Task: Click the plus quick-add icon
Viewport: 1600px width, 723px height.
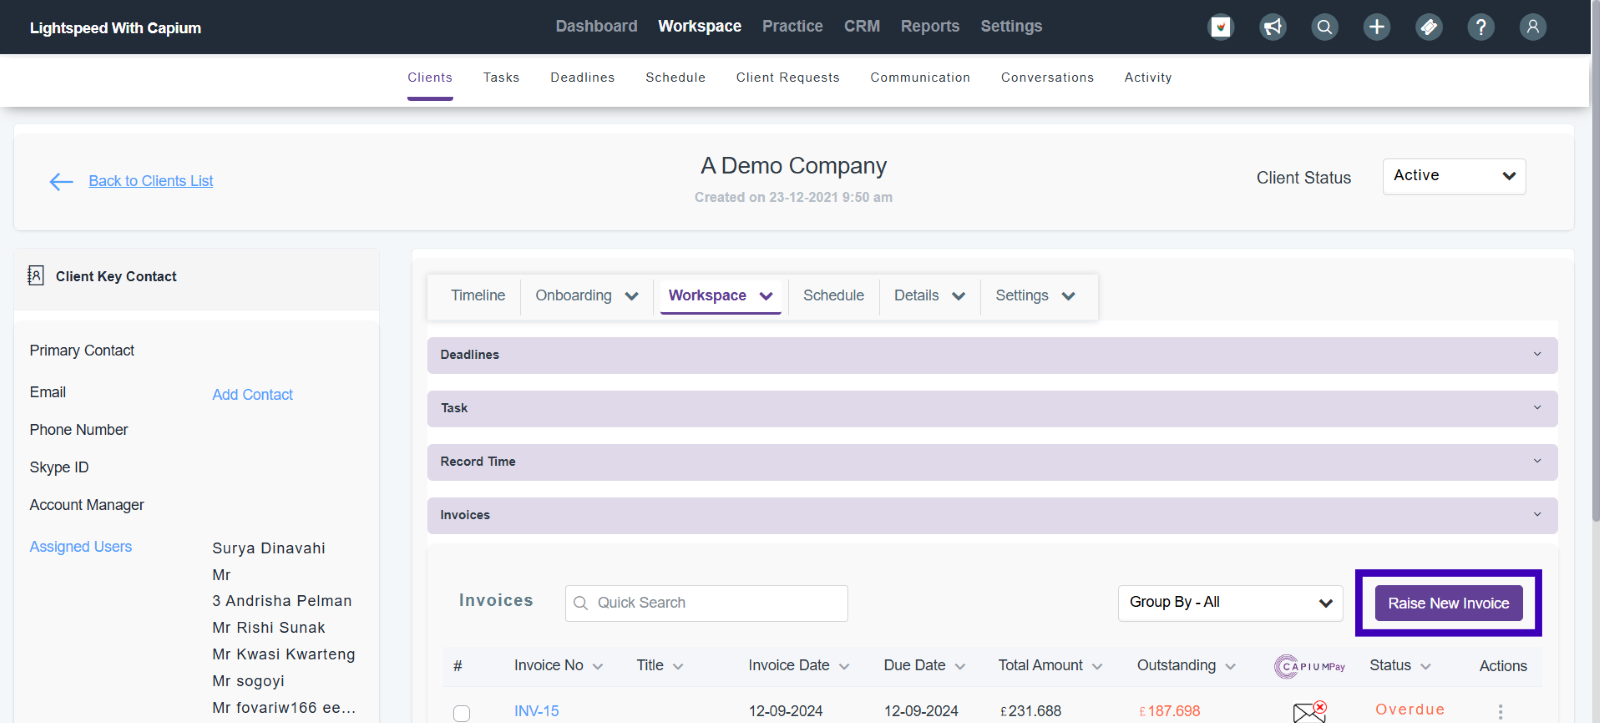Action: (x=1377, y=27)
